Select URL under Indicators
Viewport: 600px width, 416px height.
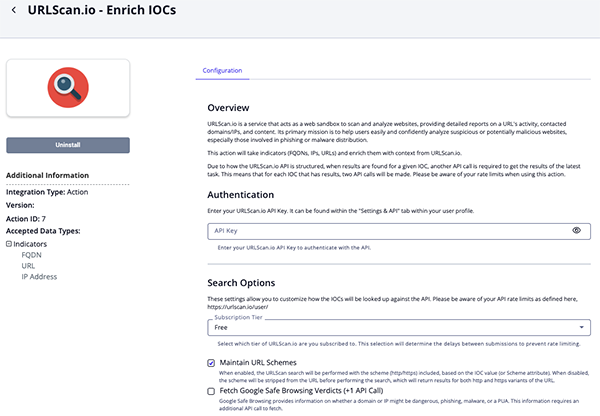28,266
